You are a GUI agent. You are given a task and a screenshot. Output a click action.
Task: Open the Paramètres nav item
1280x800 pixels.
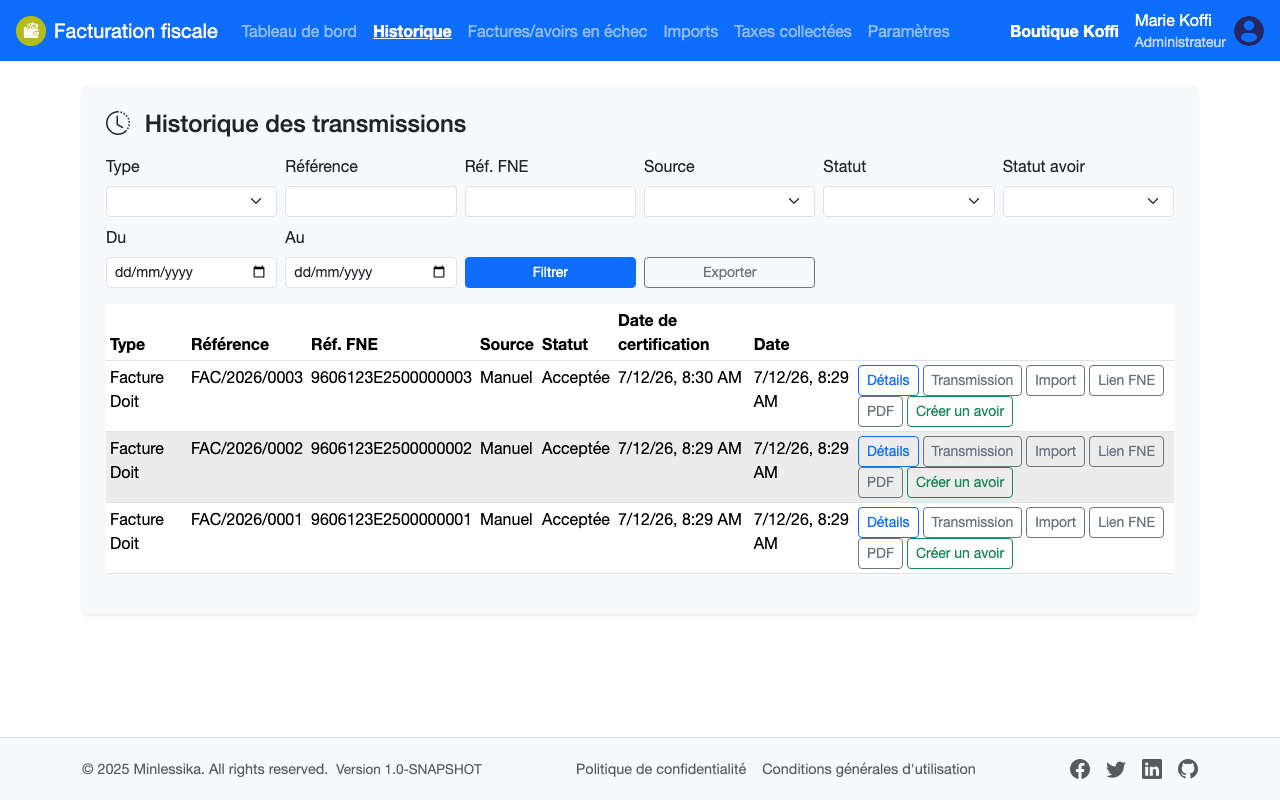coord(909,31)
